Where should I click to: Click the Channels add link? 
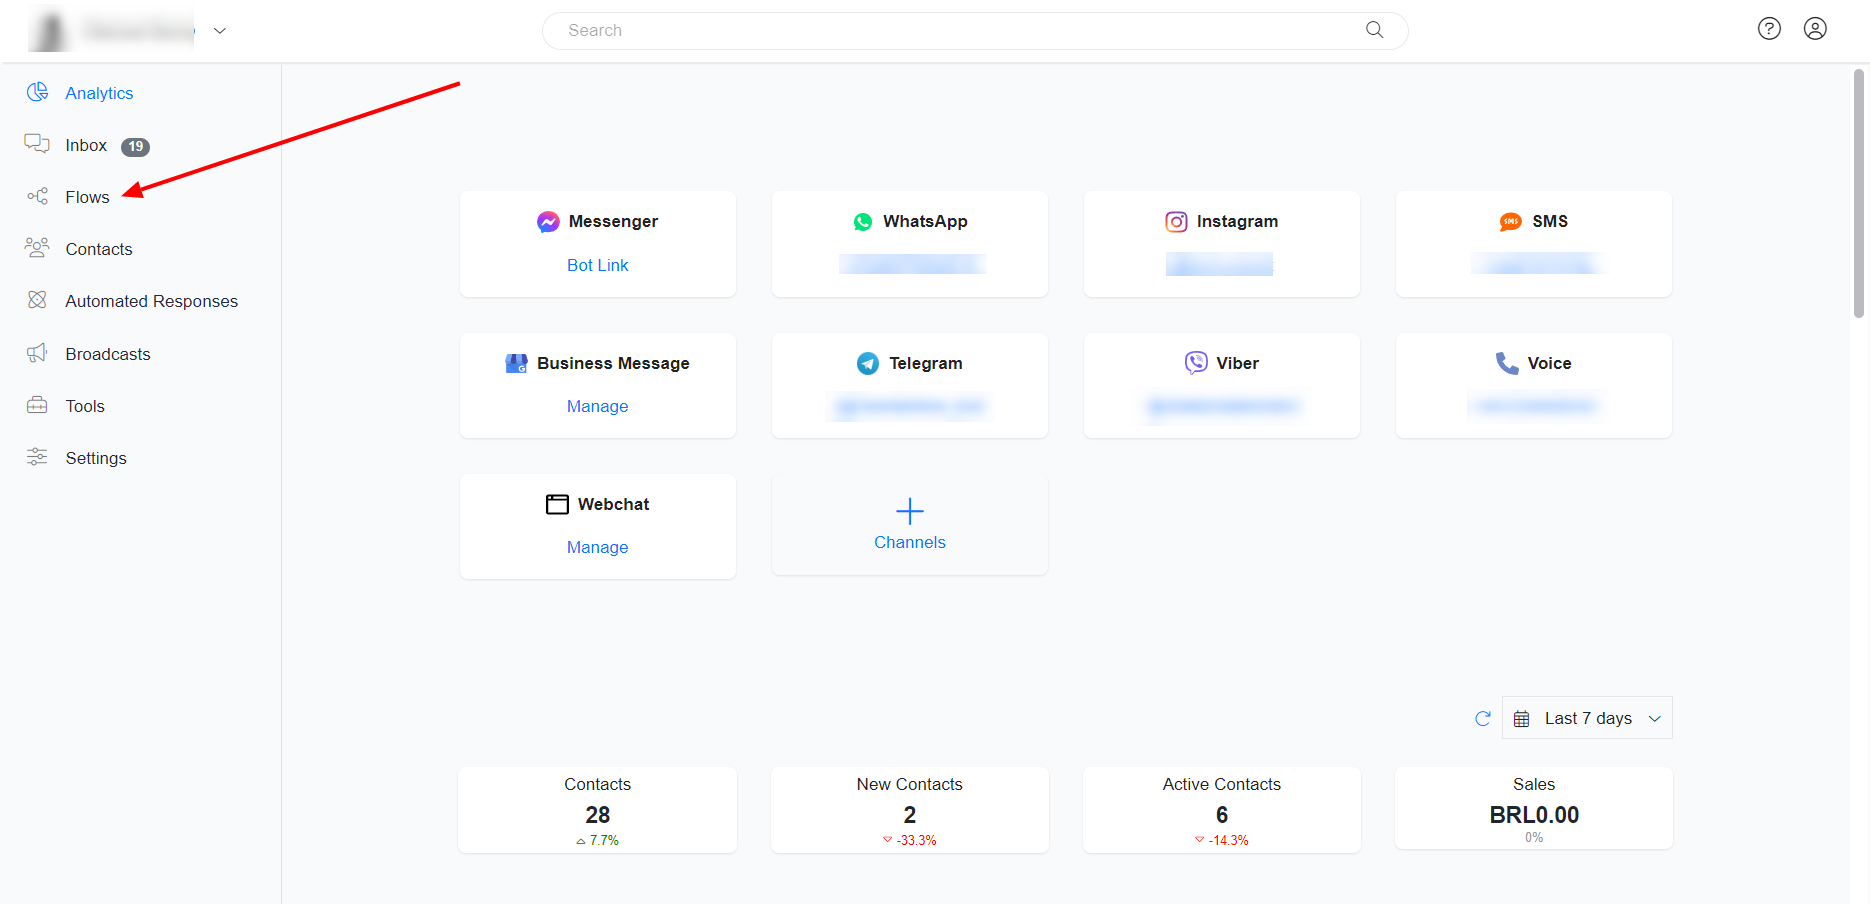[x=910, y=542]
